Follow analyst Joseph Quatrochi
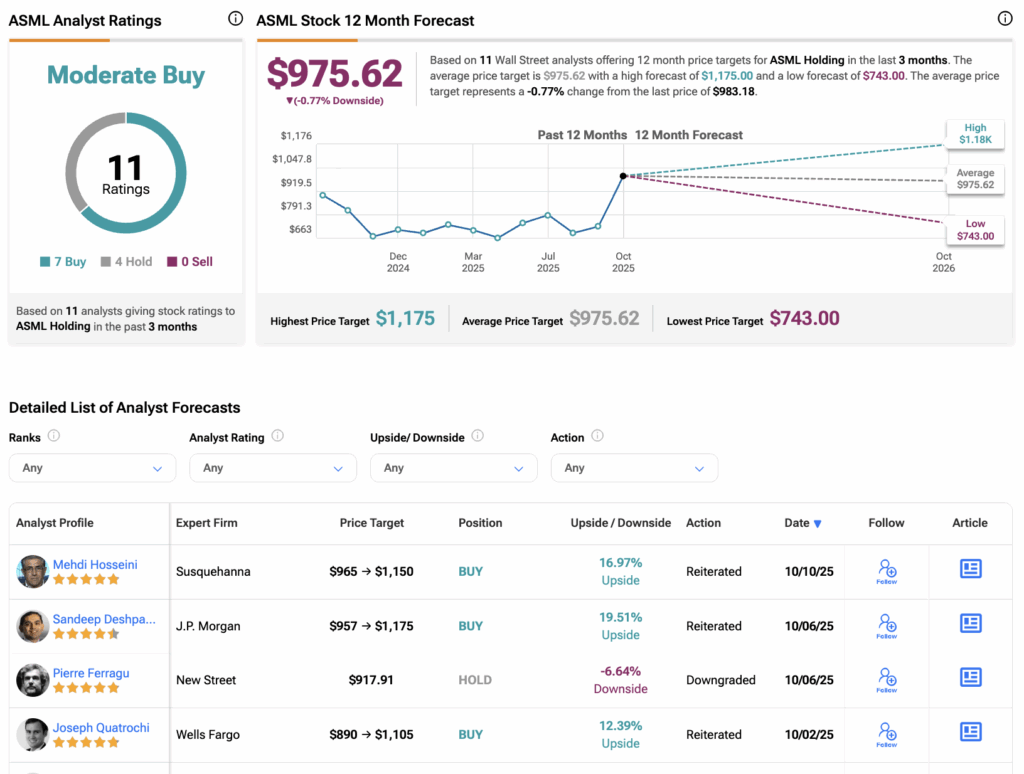 coord(886,734)
